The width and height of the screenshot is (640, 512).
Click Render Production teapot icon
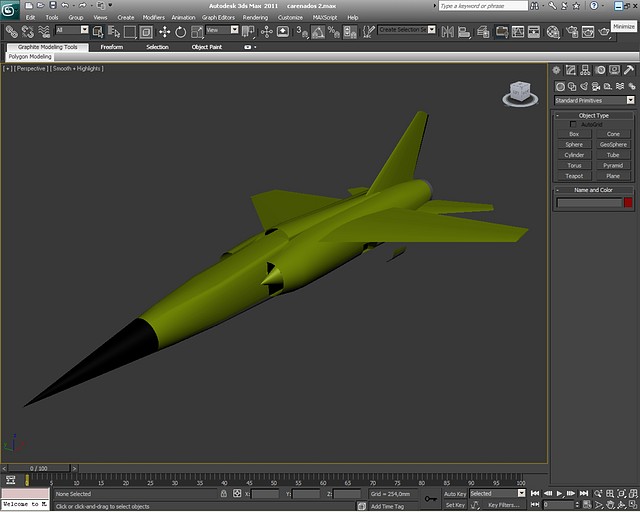tap(604, 31)
